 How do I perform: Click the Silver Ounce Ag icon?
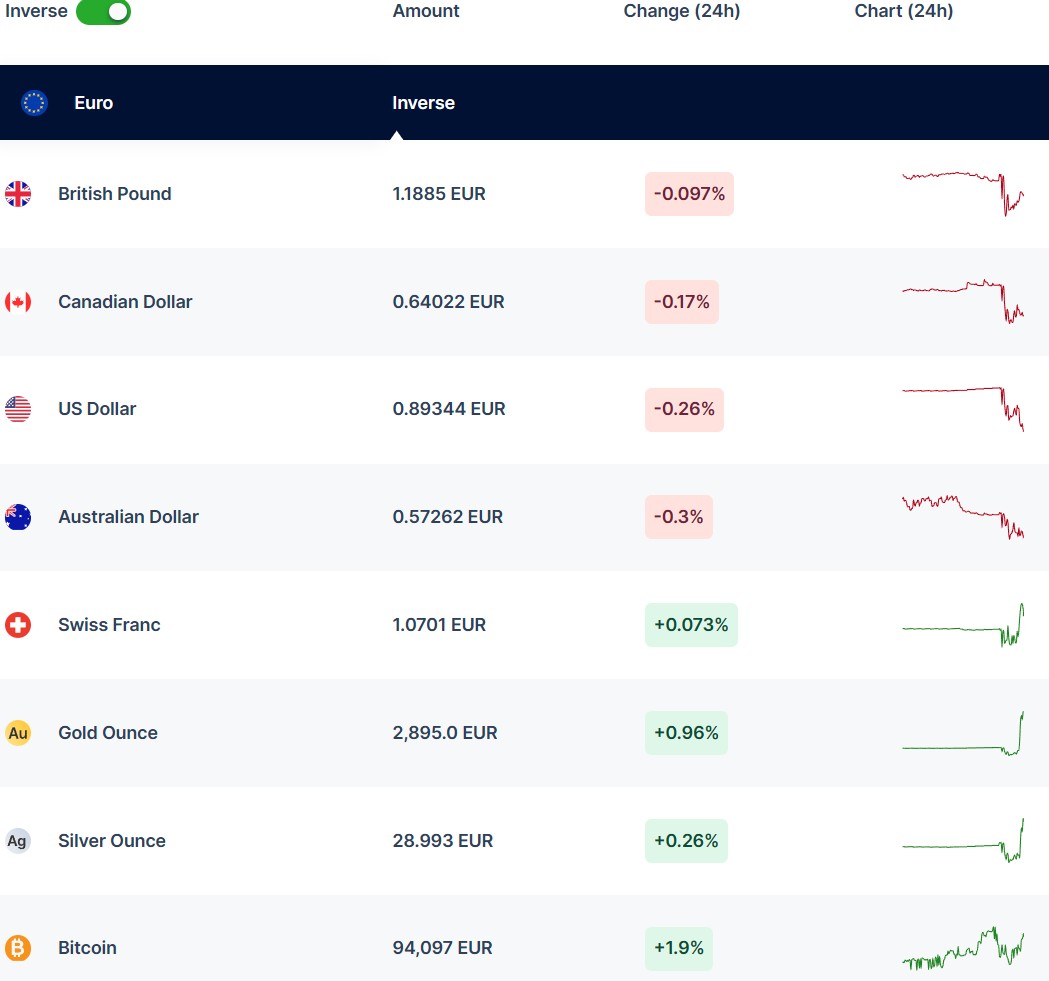point(18,841)
